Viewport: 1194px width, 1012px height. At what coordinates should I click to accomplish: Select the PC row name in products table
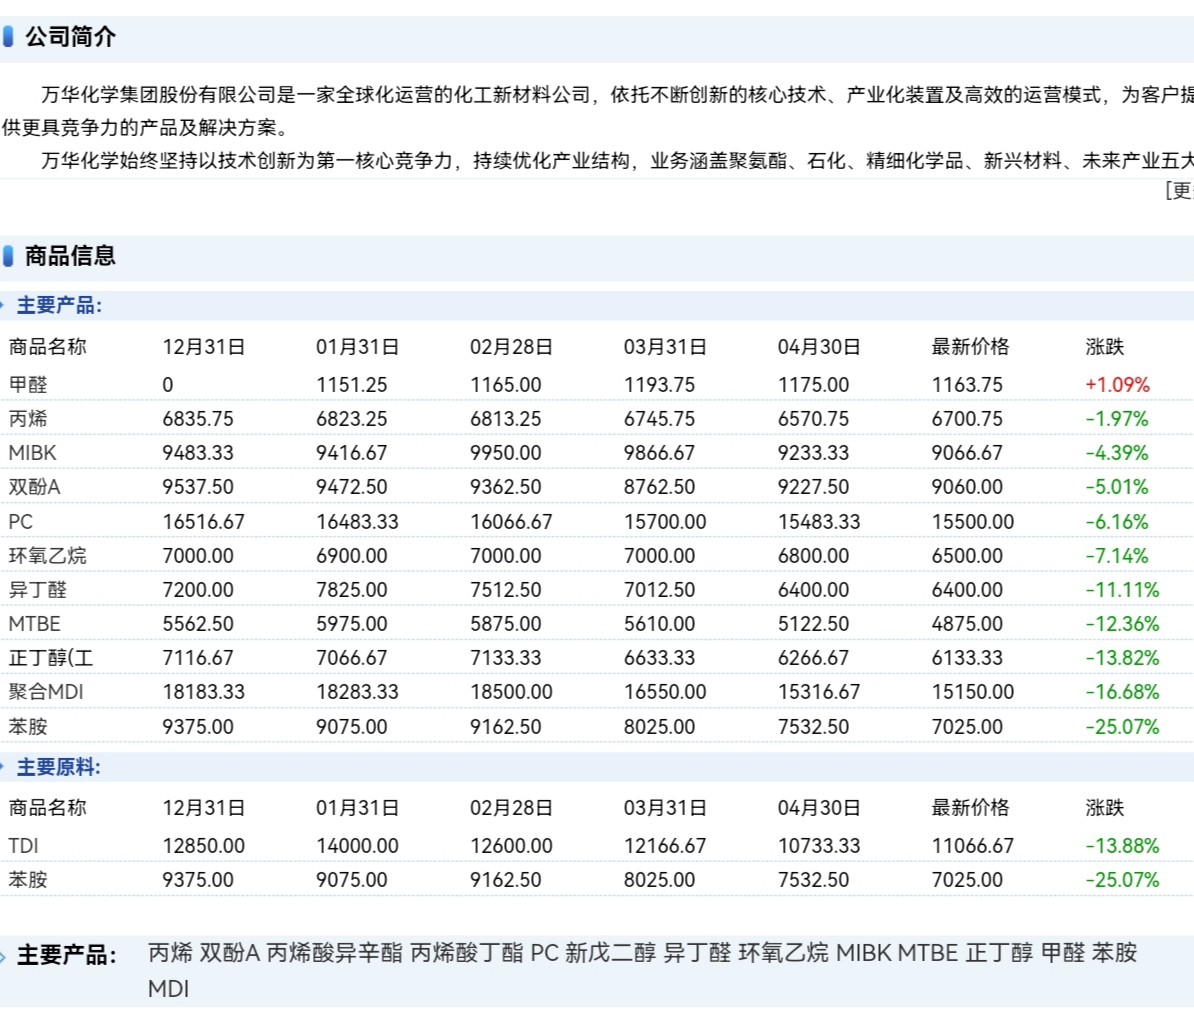(x=21, y=522)
